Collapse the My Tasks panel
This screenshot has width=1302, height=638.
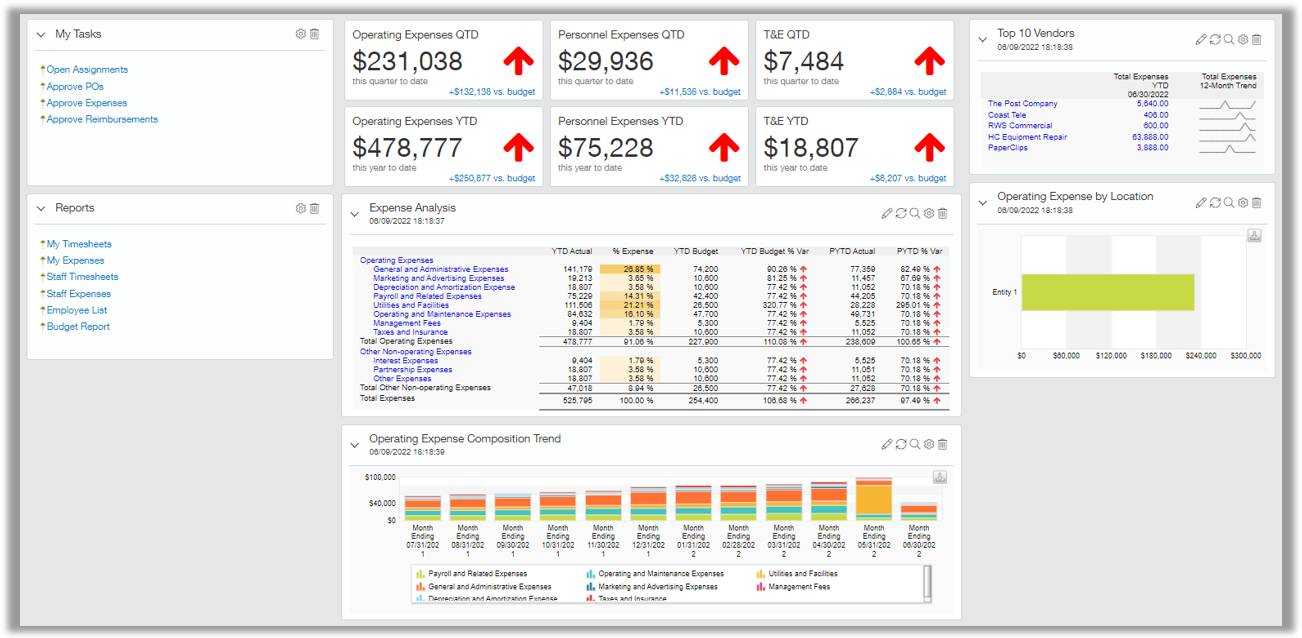(x=41, y=35)
